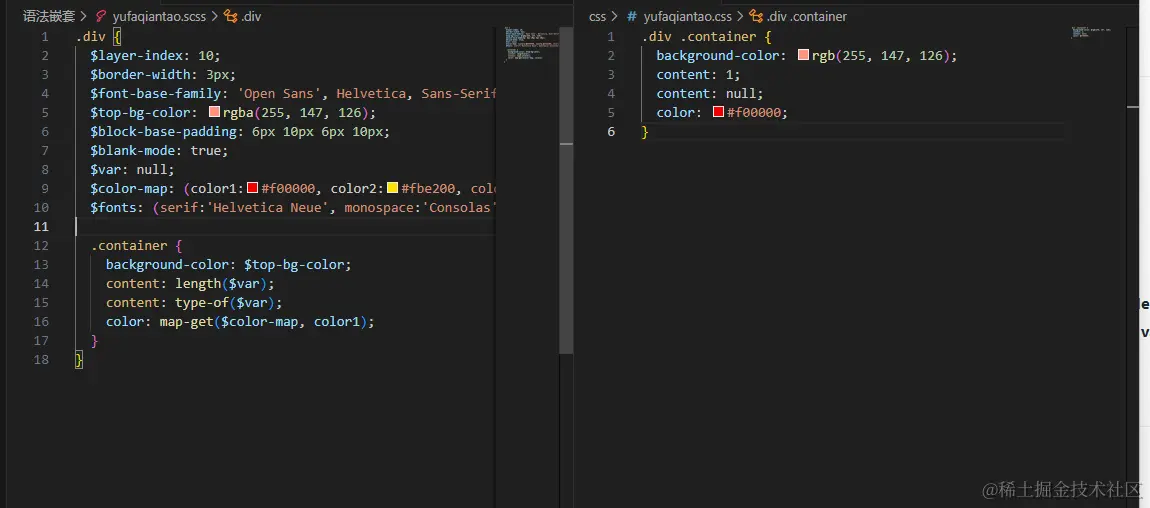Click the .div .container breadcrumb in right editor
Viewport: 1150px width, 508px height.
click(x=807, y=16)
